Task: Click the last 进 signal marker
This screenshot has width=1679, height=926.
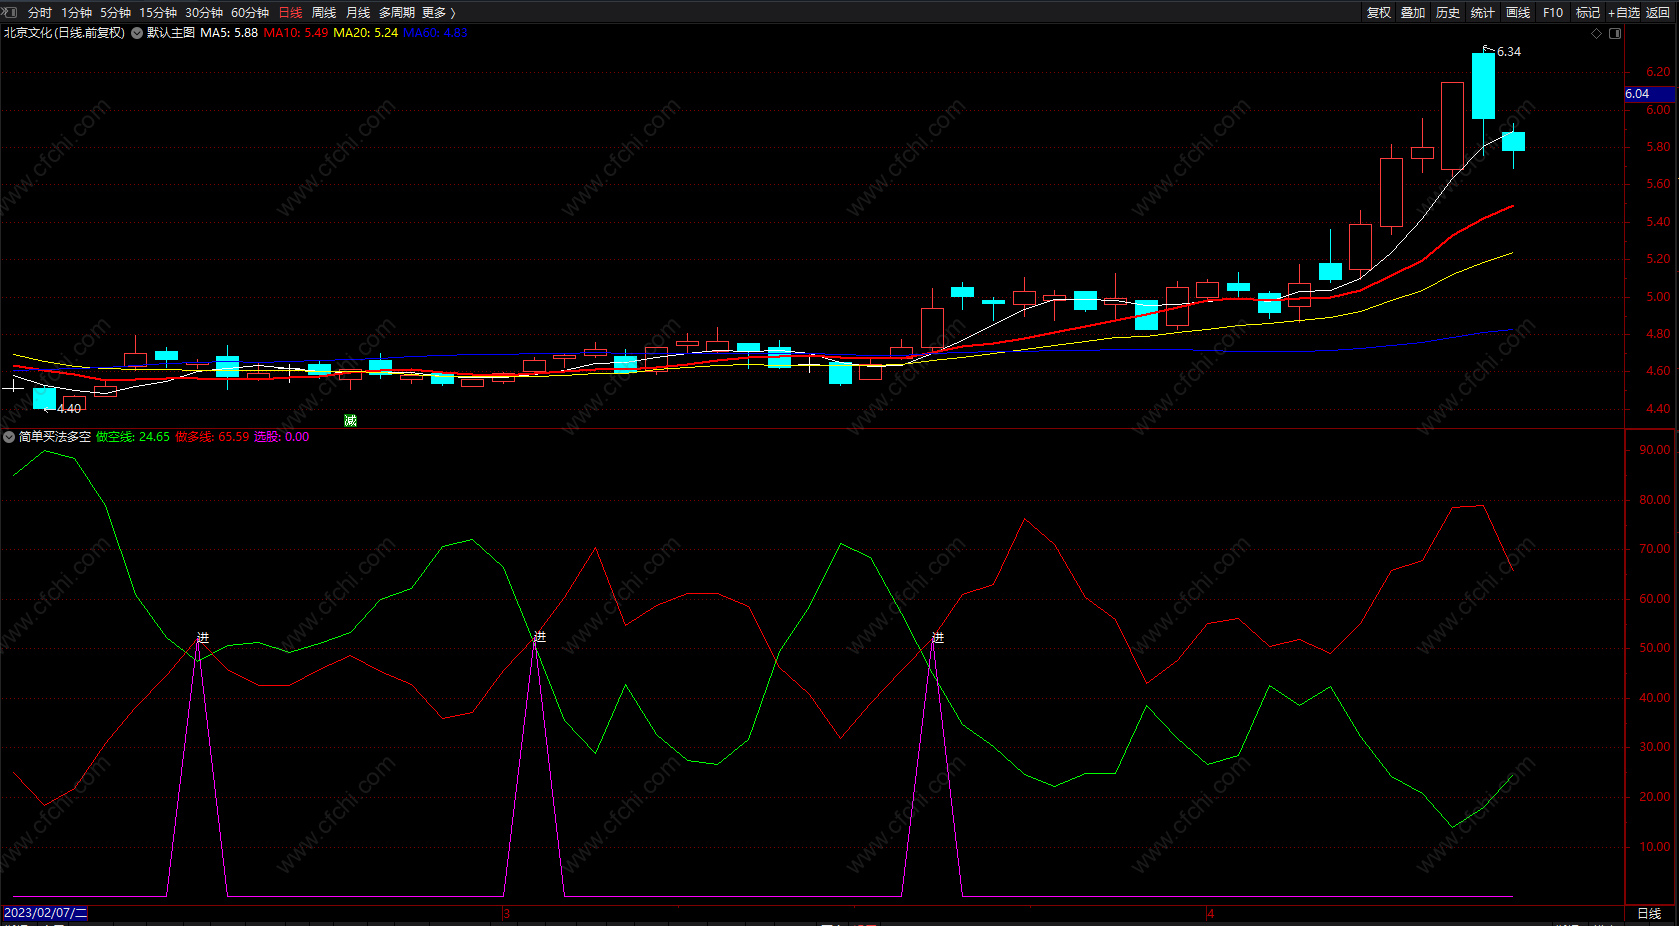Action: tap(937, 637)
